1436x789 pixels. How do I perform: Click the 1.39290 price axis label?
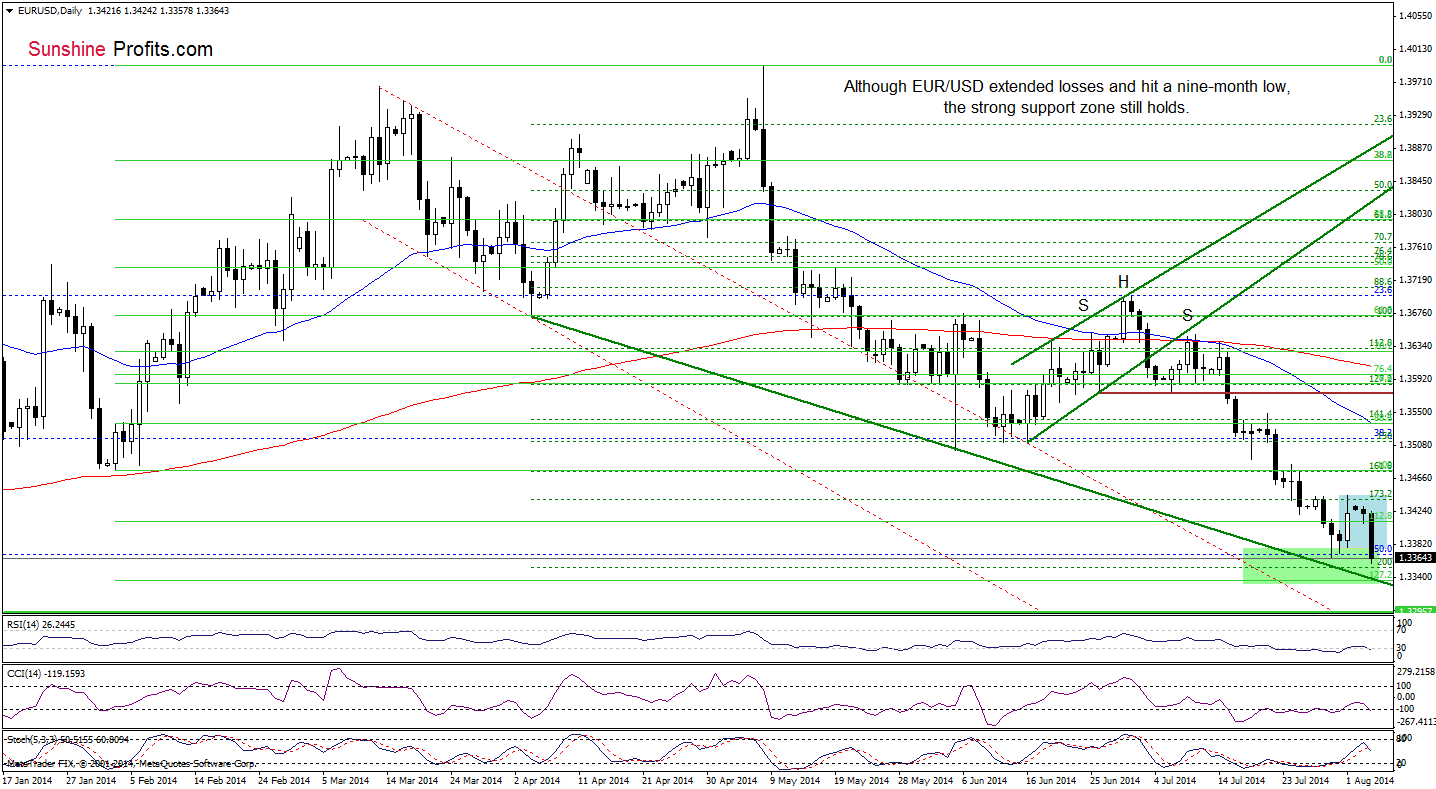tap(1417, 114)
